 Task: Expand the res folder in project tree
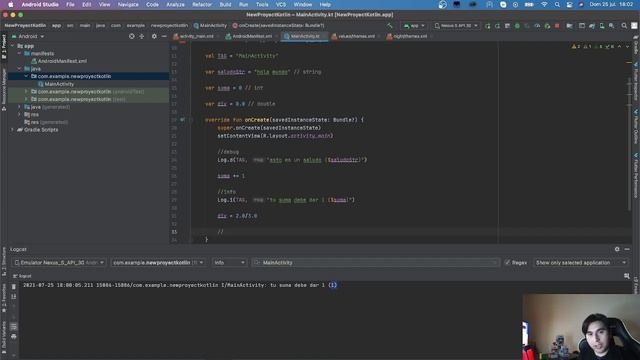pos(19,115)
